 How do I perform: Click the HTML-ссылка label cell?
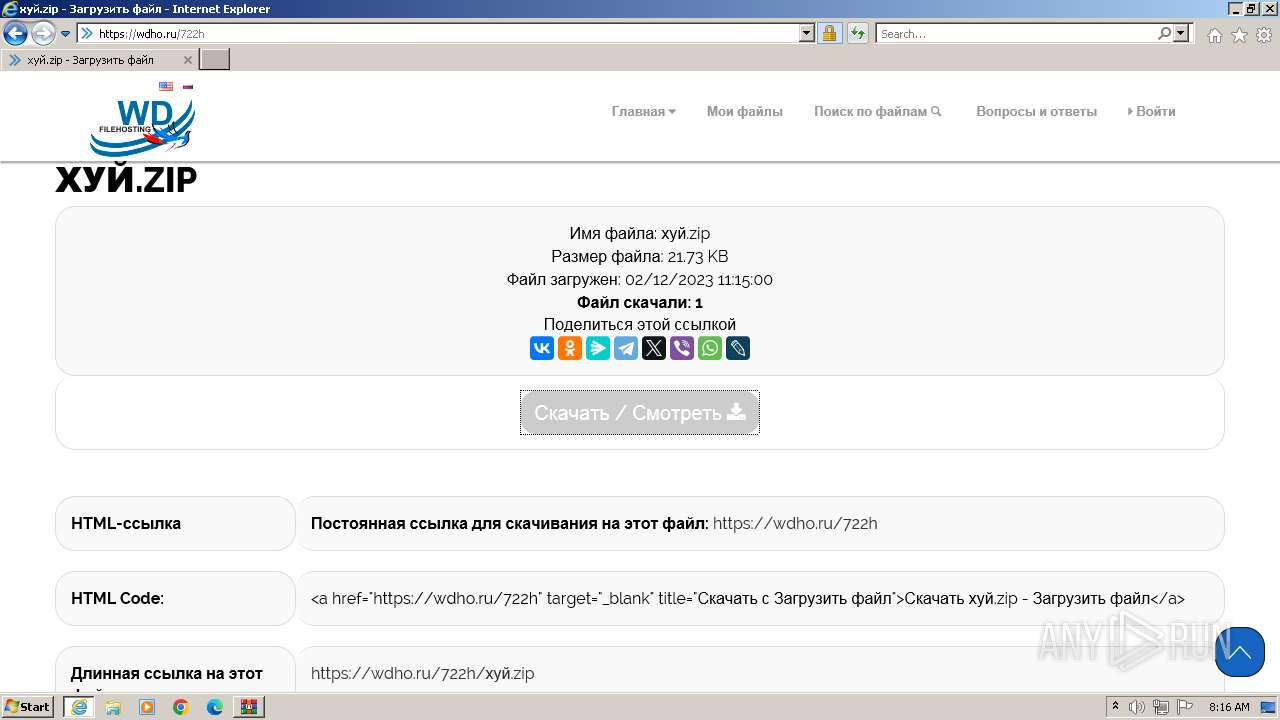[175, 523]
